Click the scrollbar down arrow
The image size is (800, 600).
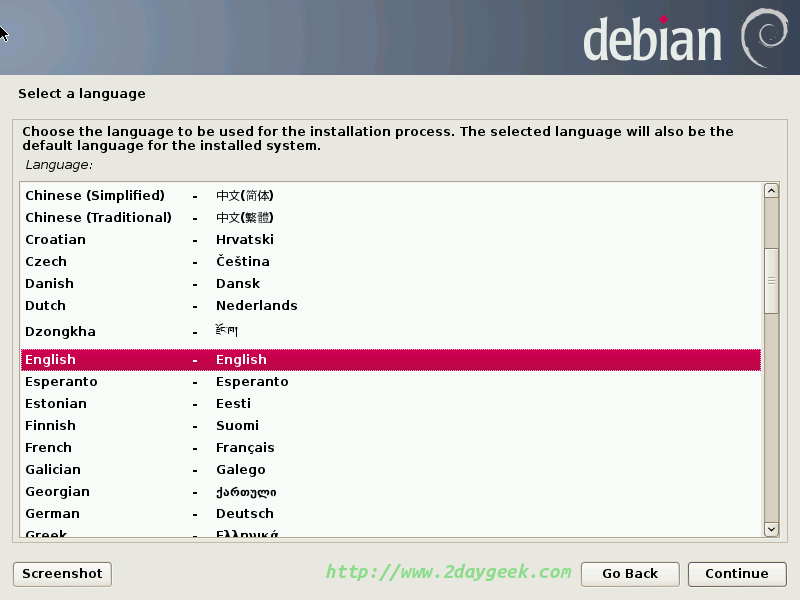(x=771, y=528)
